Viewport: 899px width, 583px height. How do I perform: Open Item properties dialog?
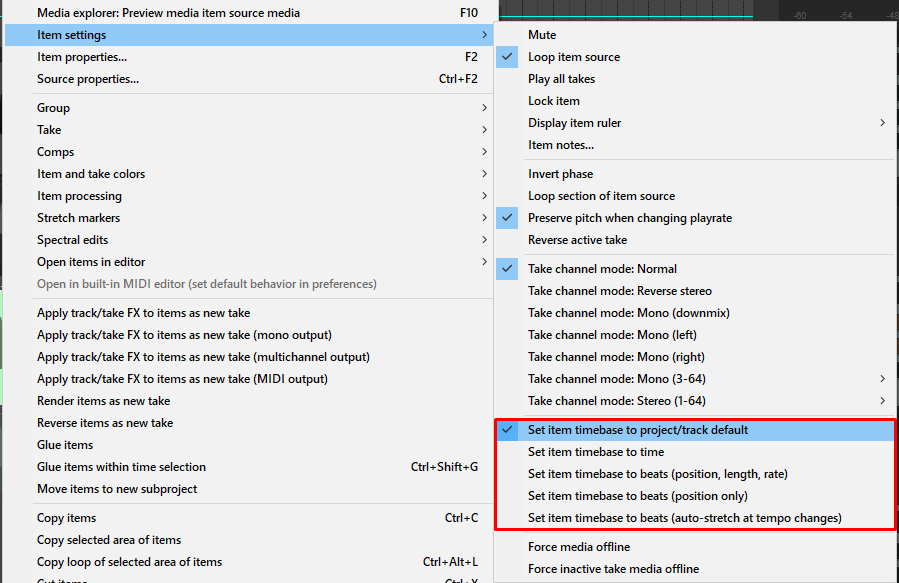tap(82, 57)
